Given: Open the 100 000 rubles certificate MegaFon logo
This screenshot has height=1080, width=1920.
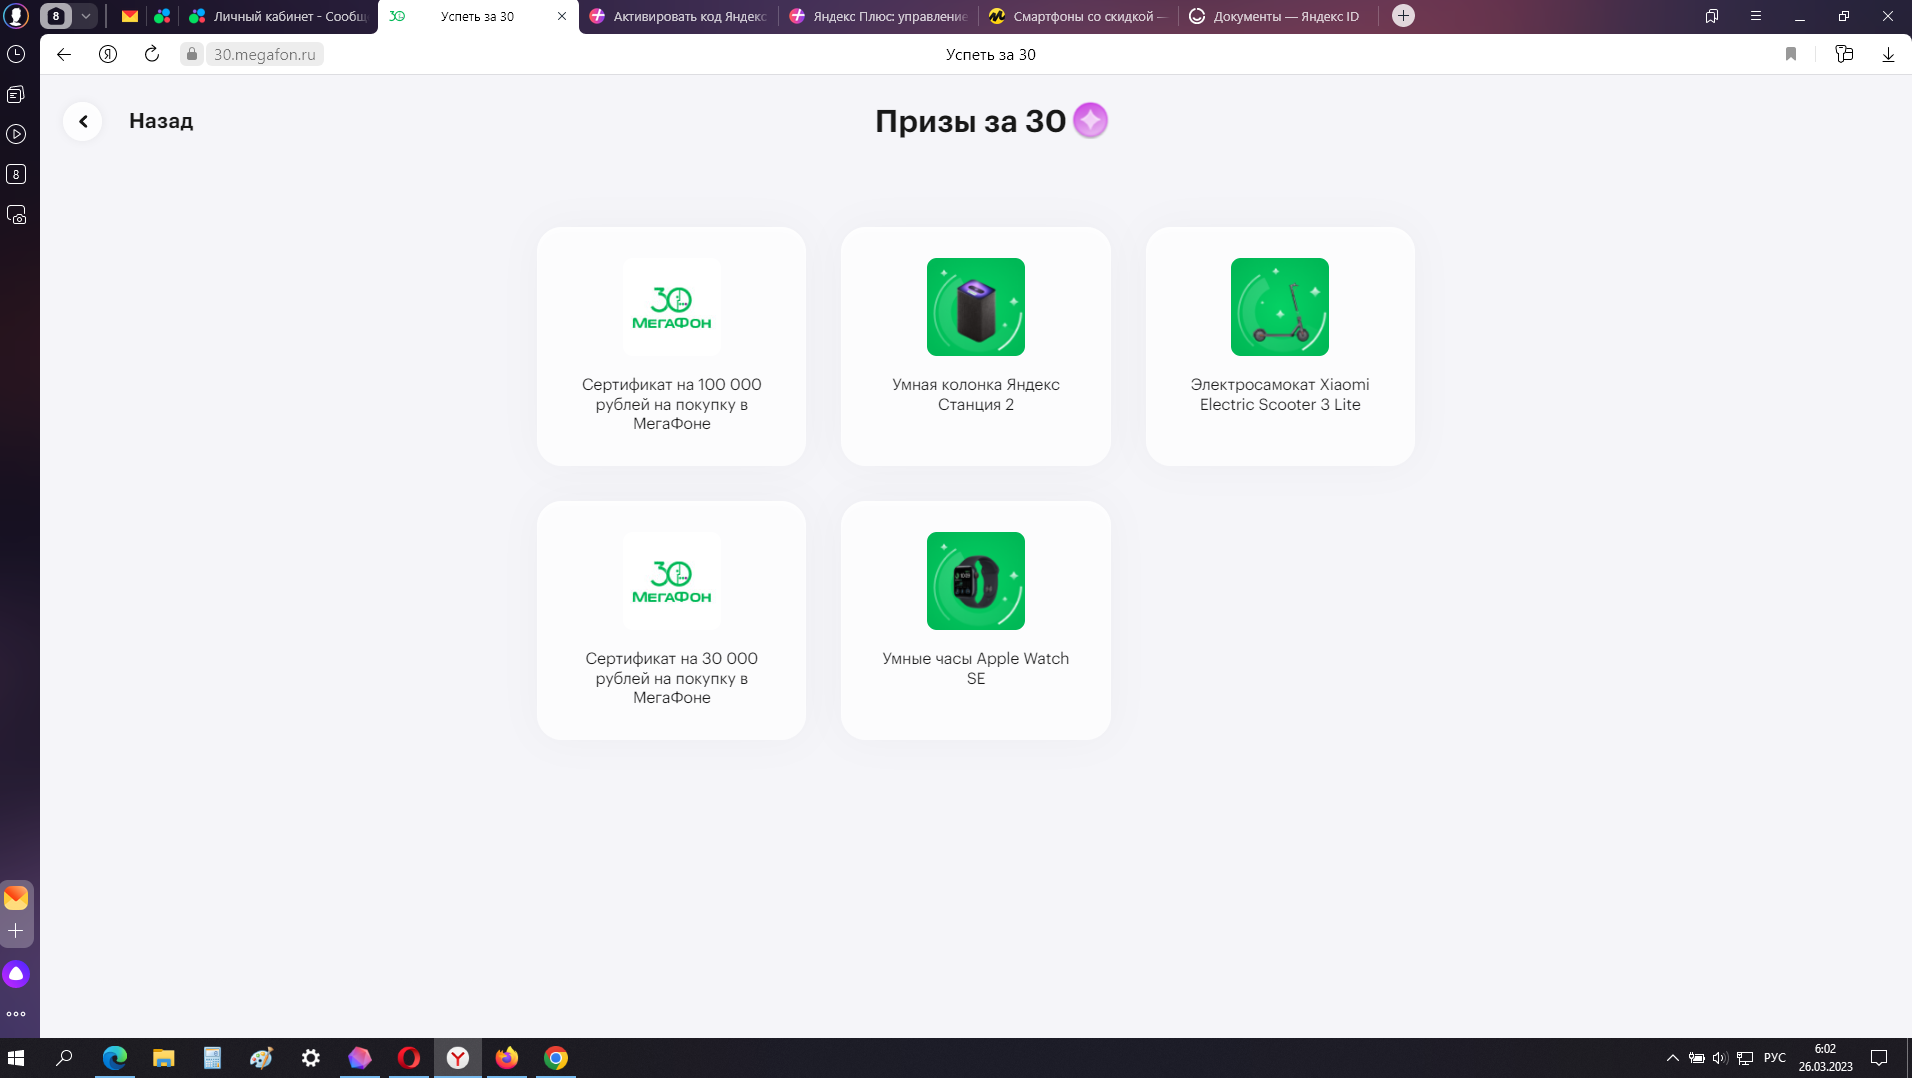Looking at the screenshot, I should [x=672, y=307].
